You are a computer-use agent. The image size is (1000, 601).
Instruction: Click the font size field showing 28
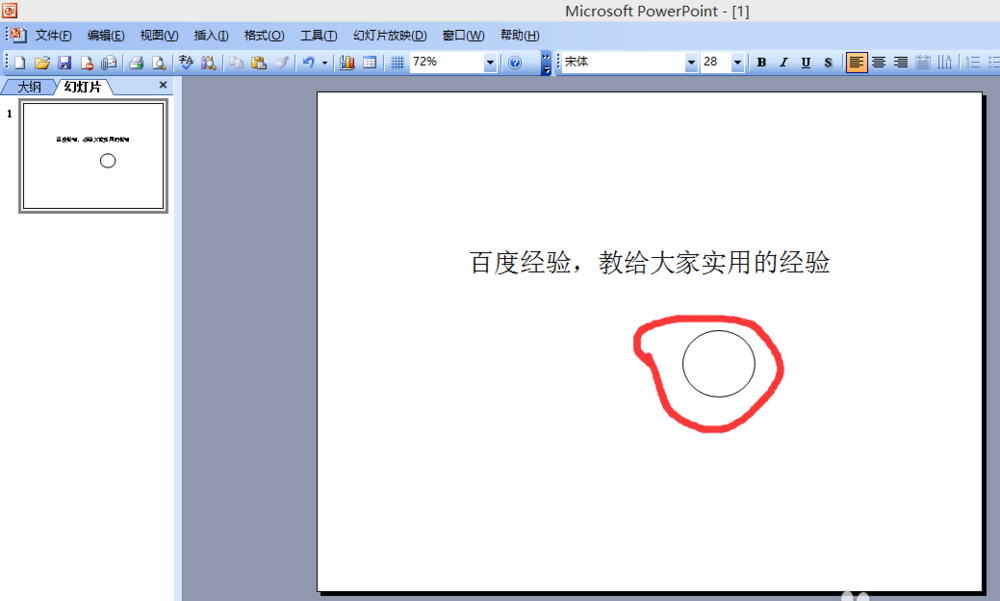716,63
